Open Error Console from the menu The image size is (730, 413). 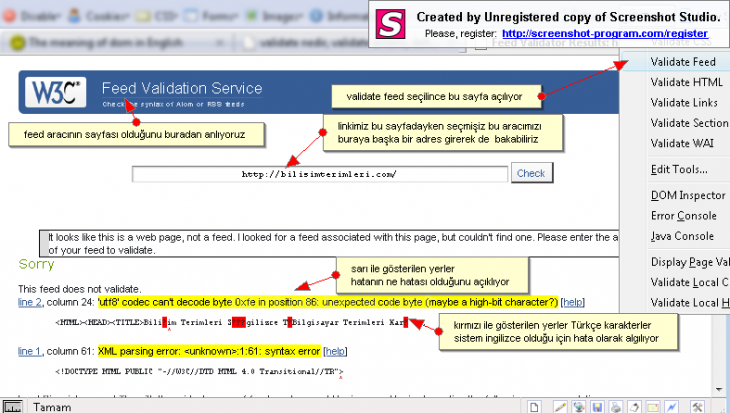click(683, 216)
